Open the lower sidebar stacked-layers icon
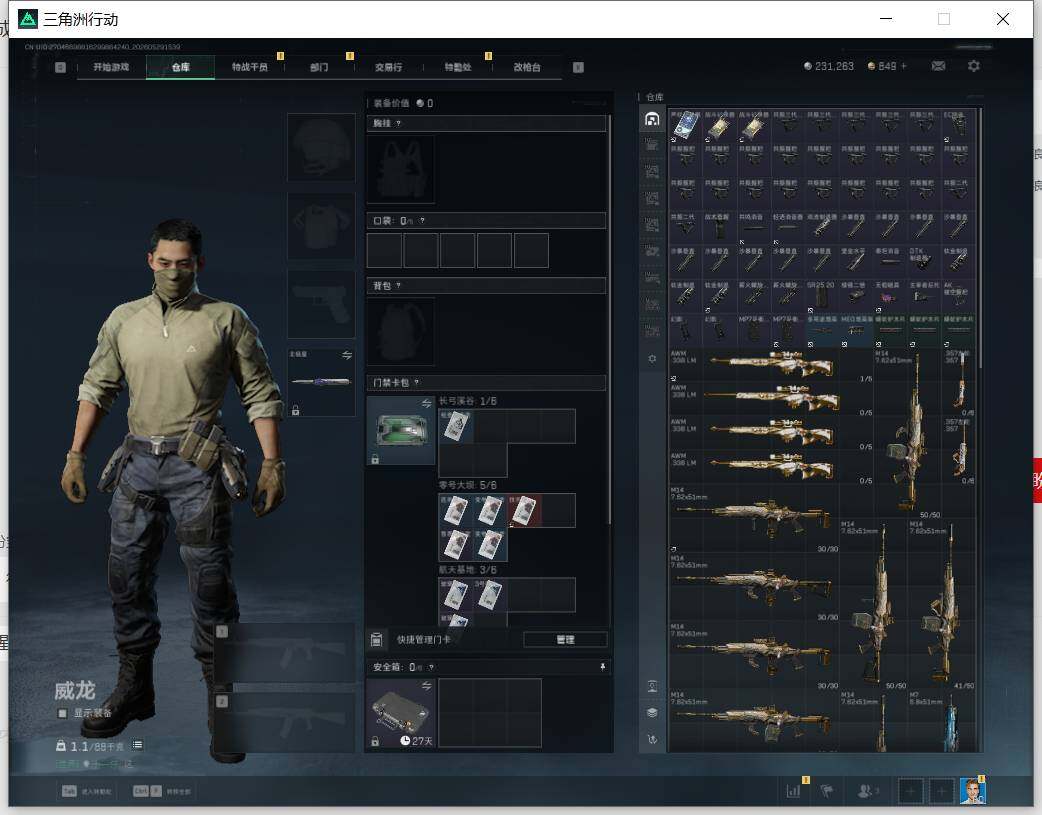 pos(652,713)
